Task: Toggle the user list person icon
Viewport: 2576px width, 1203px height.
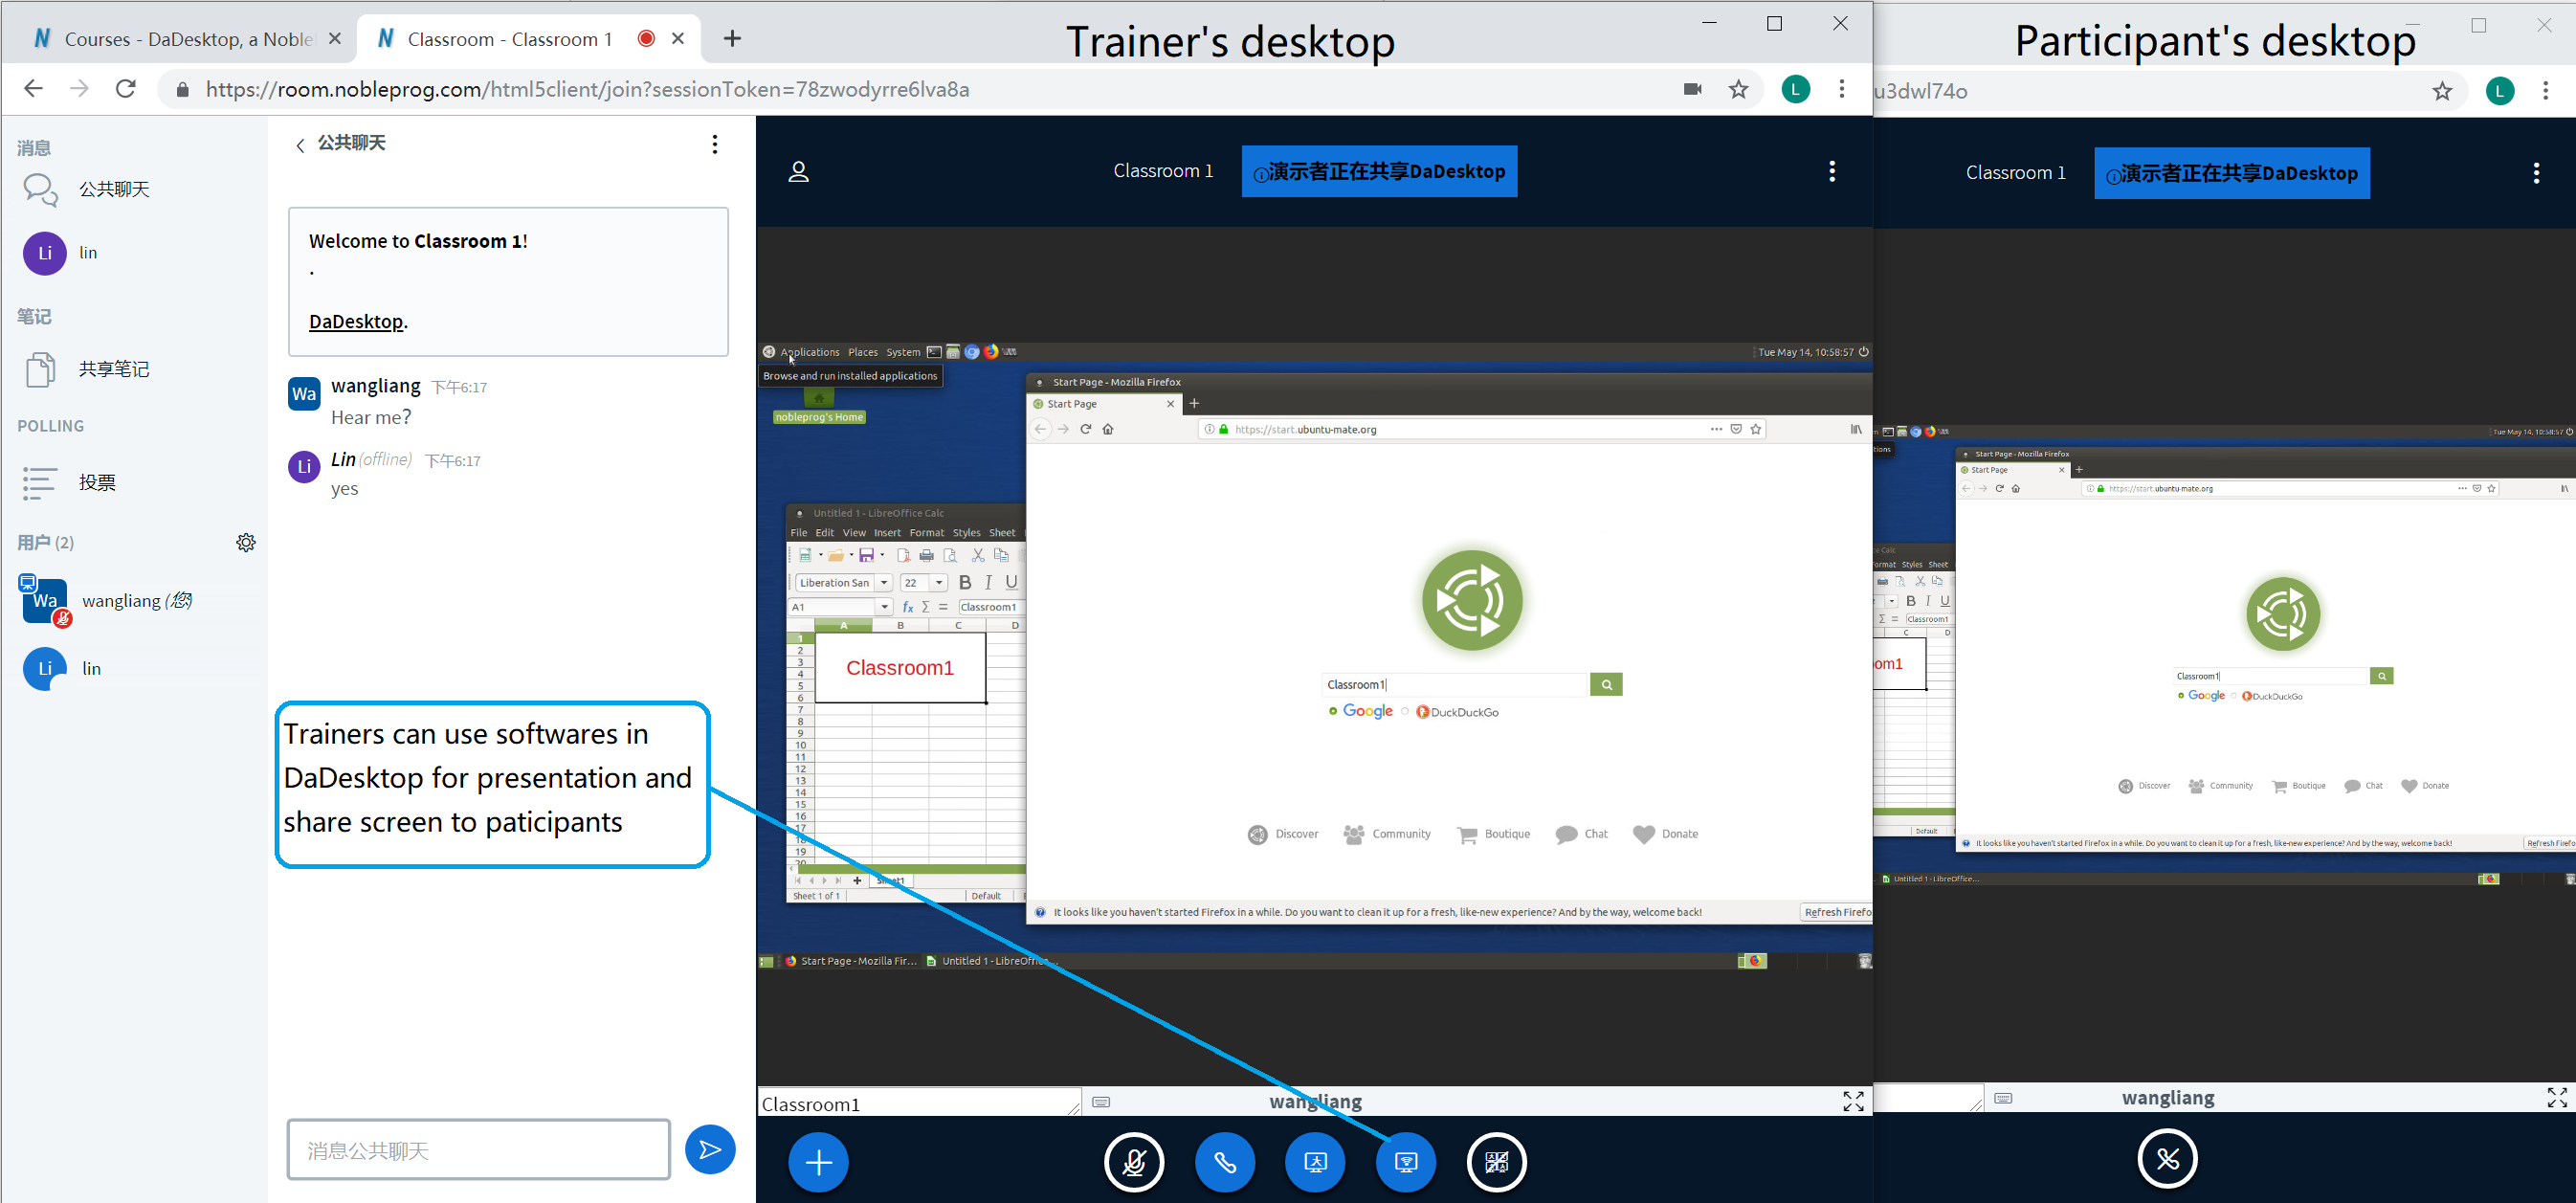Action: click(798, 172)
